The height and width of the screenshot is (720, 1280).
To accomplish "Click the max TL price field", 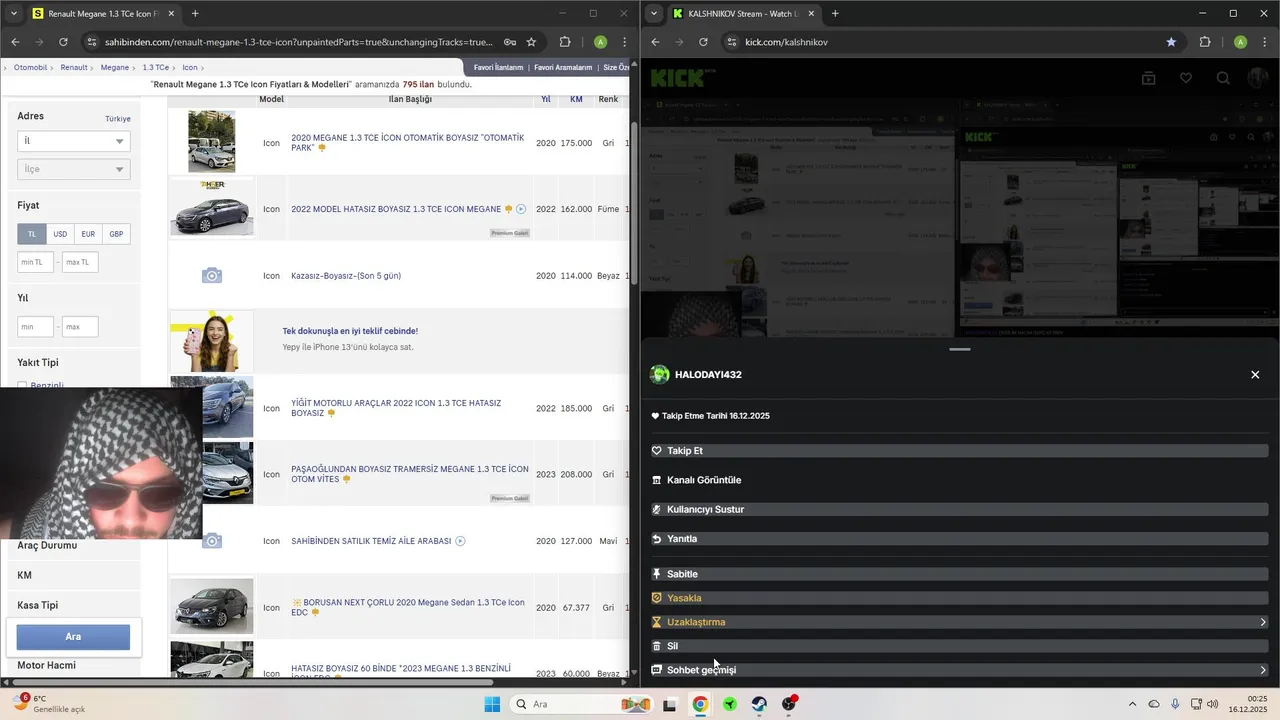I will (80, 262).
